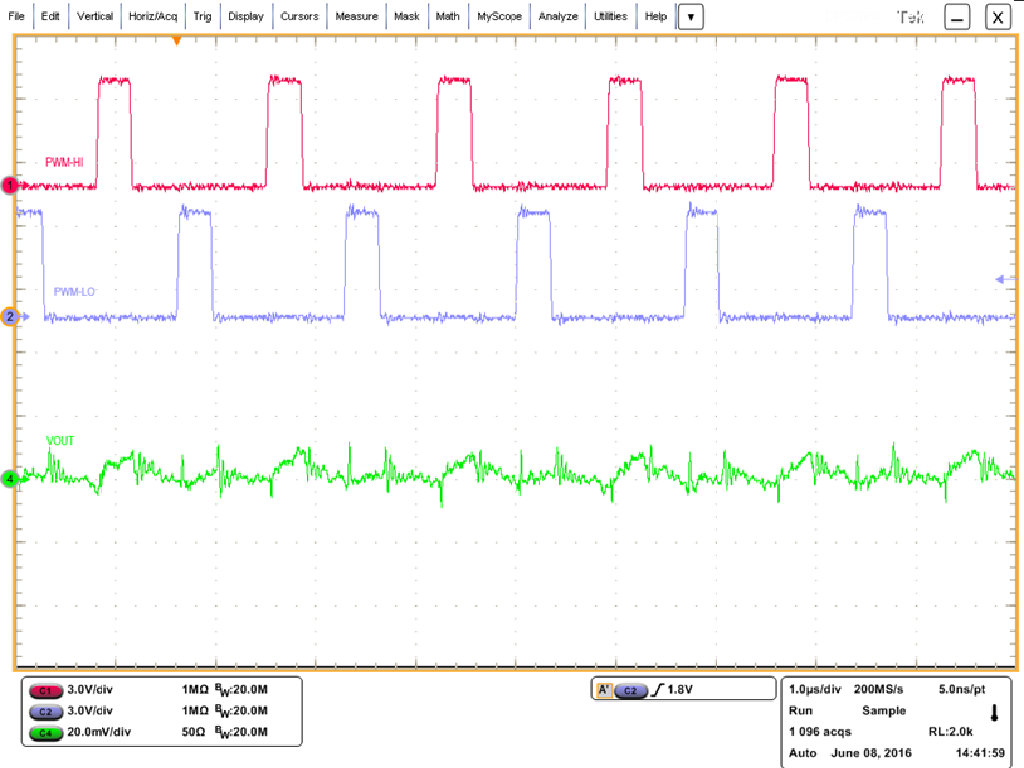This screenshot has height=768, width=1024.
Task: Open the Measure menu
Action: click(356, 16)
